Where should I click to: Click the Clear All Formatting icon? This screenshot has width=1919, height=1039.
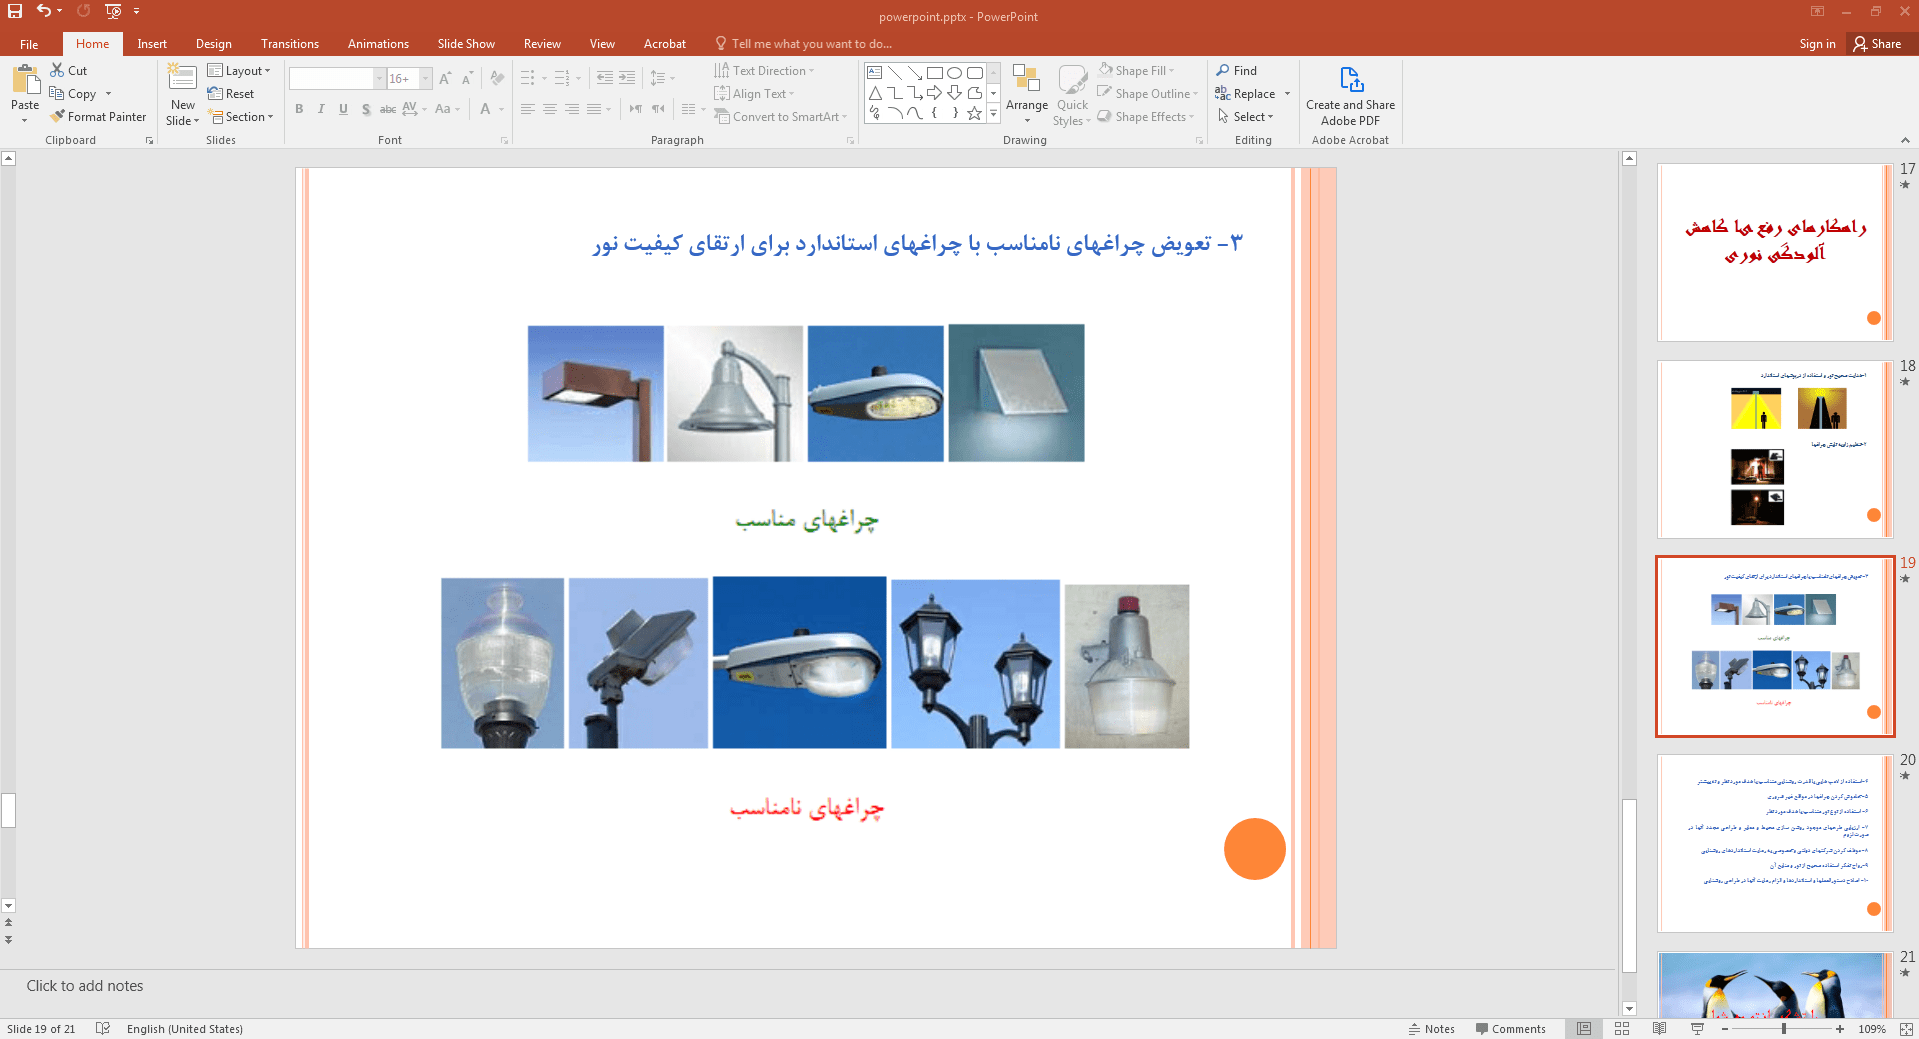click(x=497, y=79)
